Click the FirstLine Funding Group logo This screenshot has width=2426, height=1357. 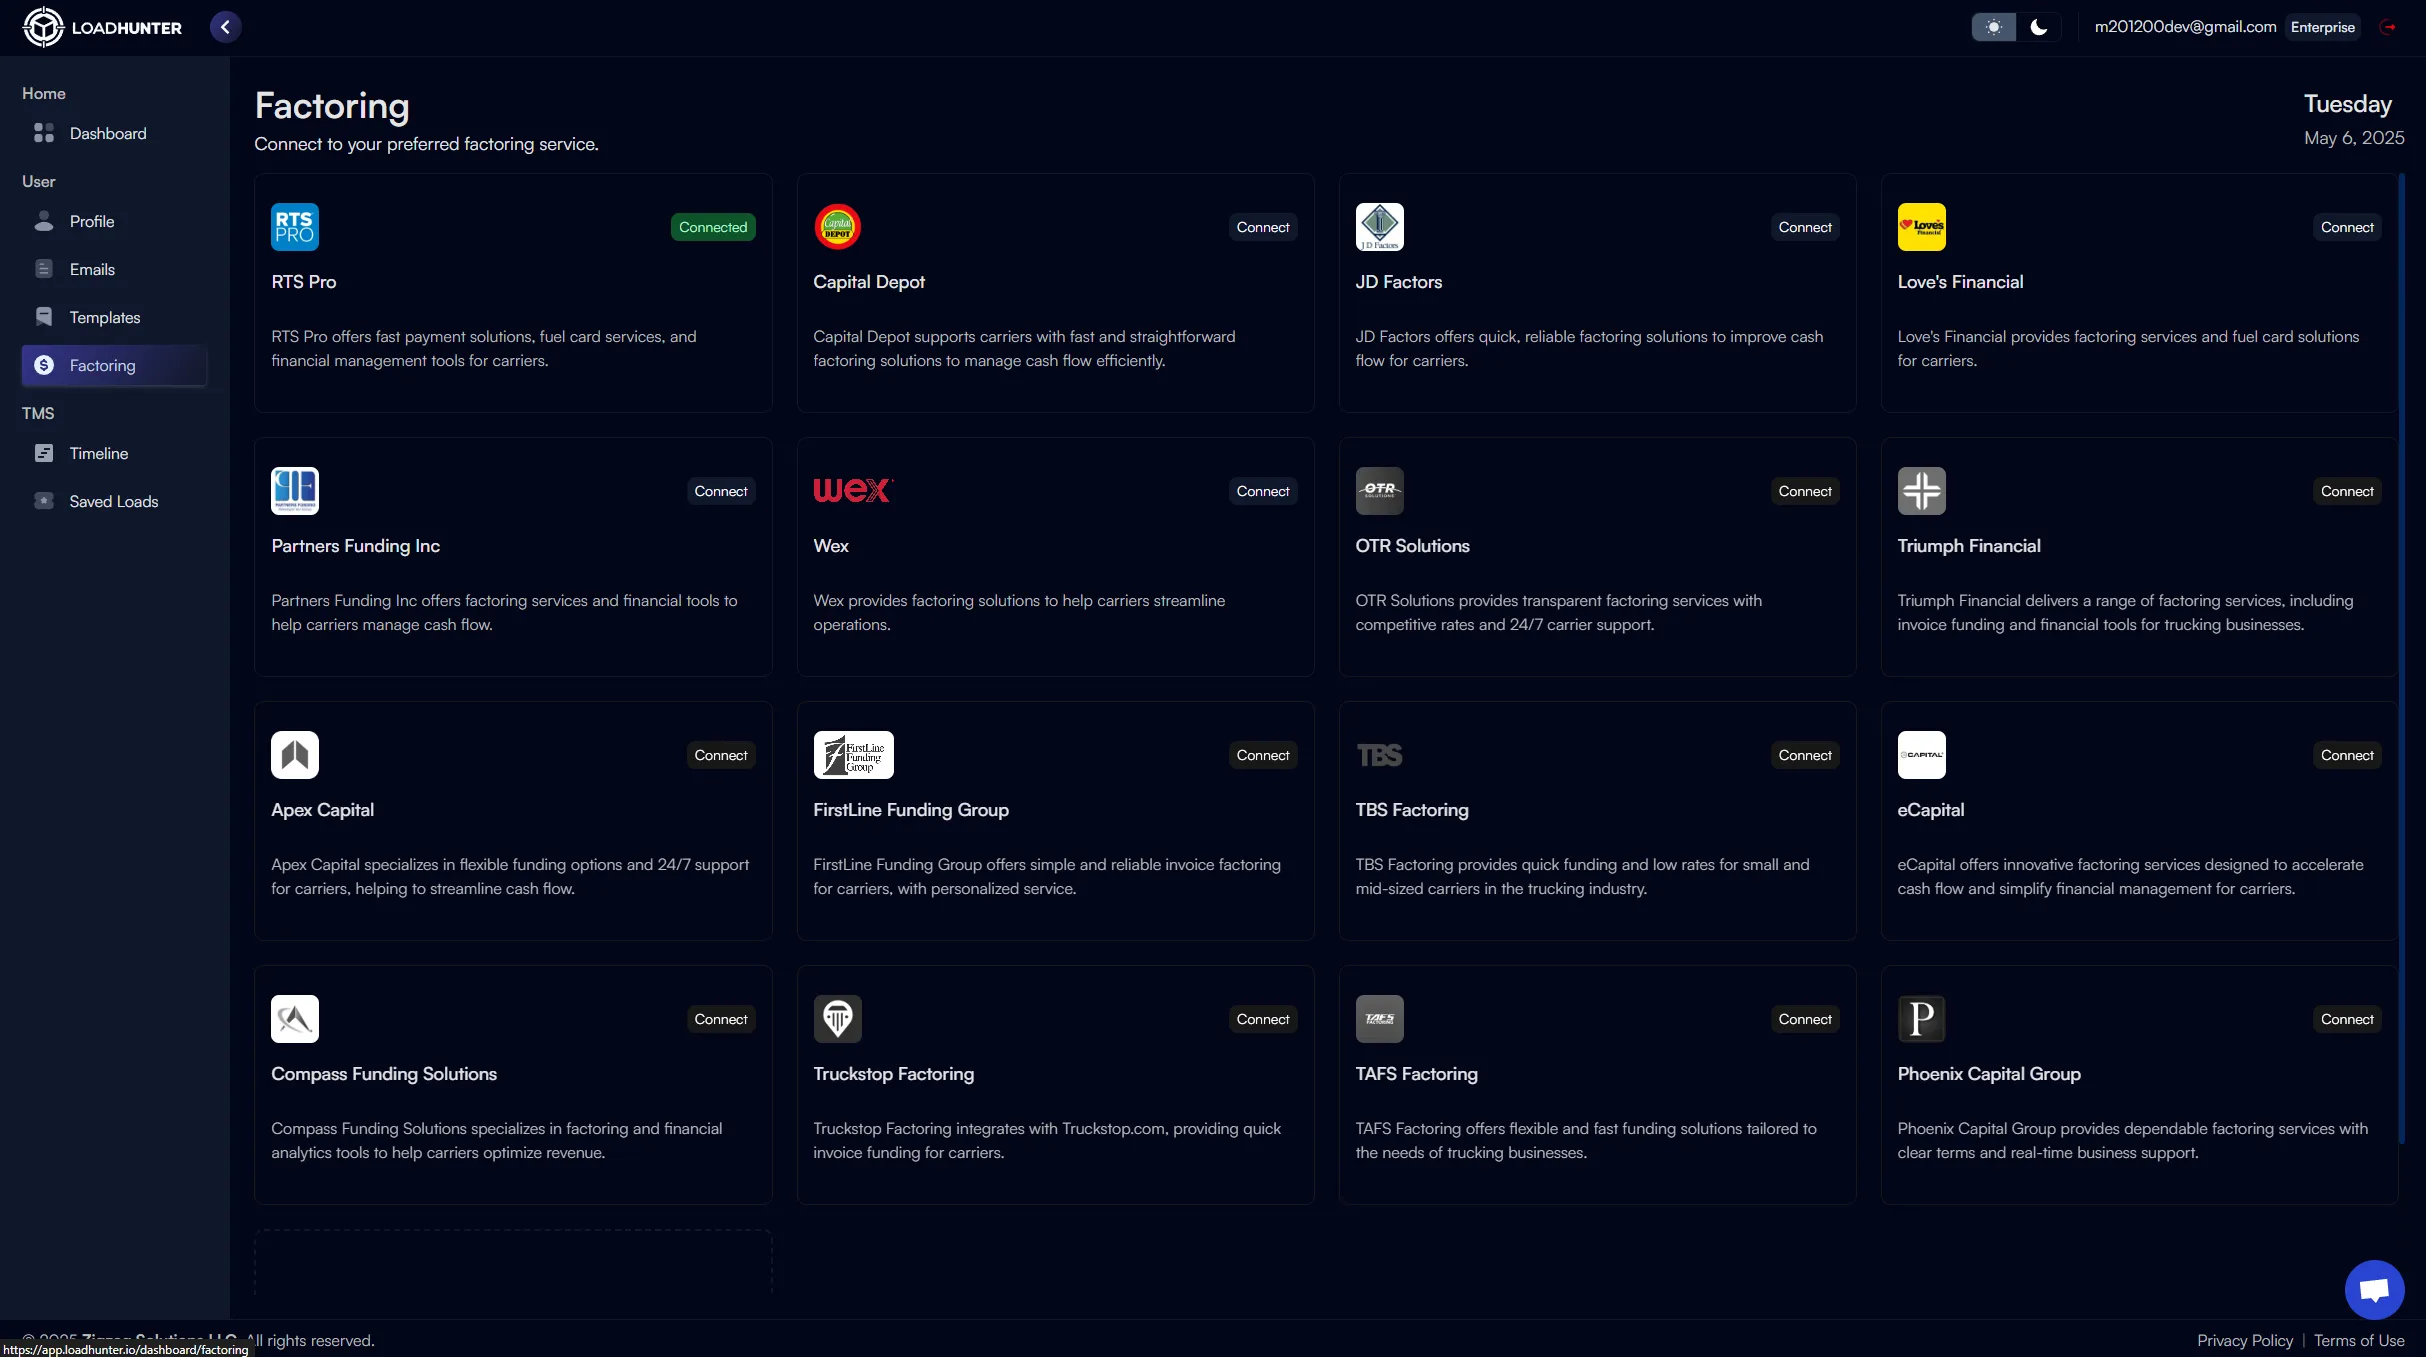853,755
